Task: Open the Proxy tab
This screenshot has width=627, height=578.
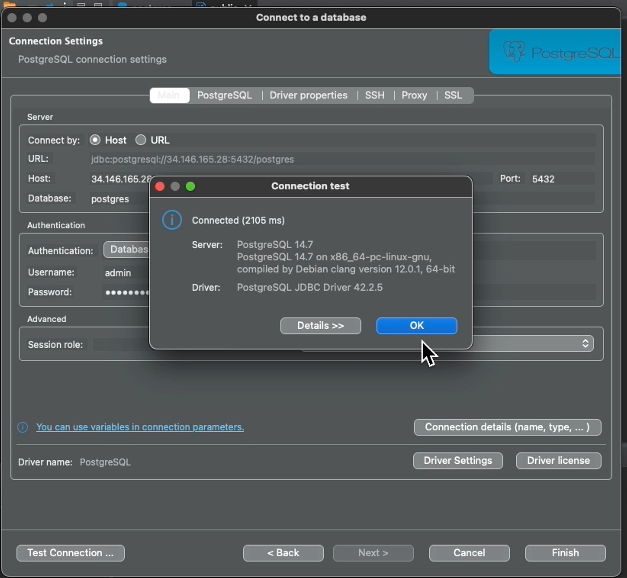Action: coord(414,95)
